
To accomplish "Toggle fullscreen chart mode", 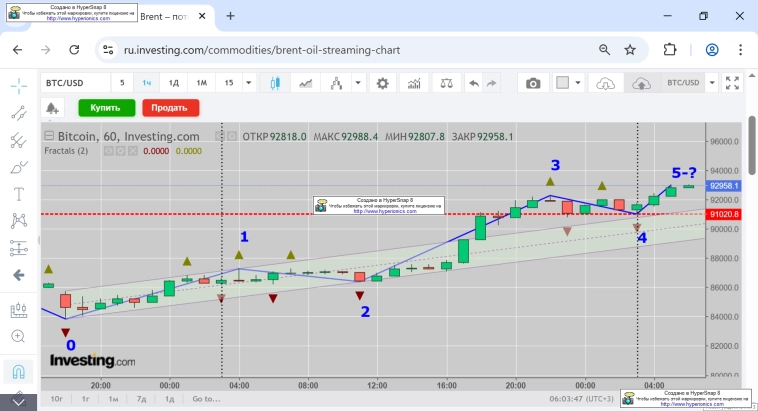I will 731,84.
